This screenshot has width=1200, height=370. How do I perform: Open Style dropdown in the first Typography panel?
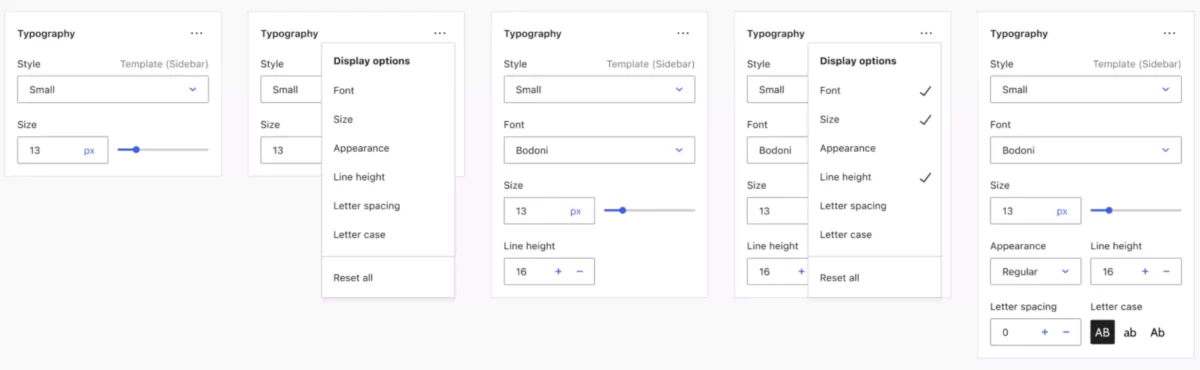pyautogui.click(x=113, y=89)
